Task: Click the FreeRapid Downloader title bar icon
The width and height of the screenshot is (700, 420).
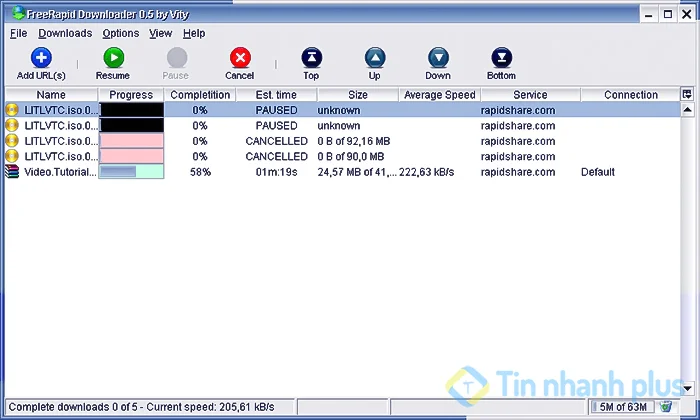Action: click(x=18, y=13)
